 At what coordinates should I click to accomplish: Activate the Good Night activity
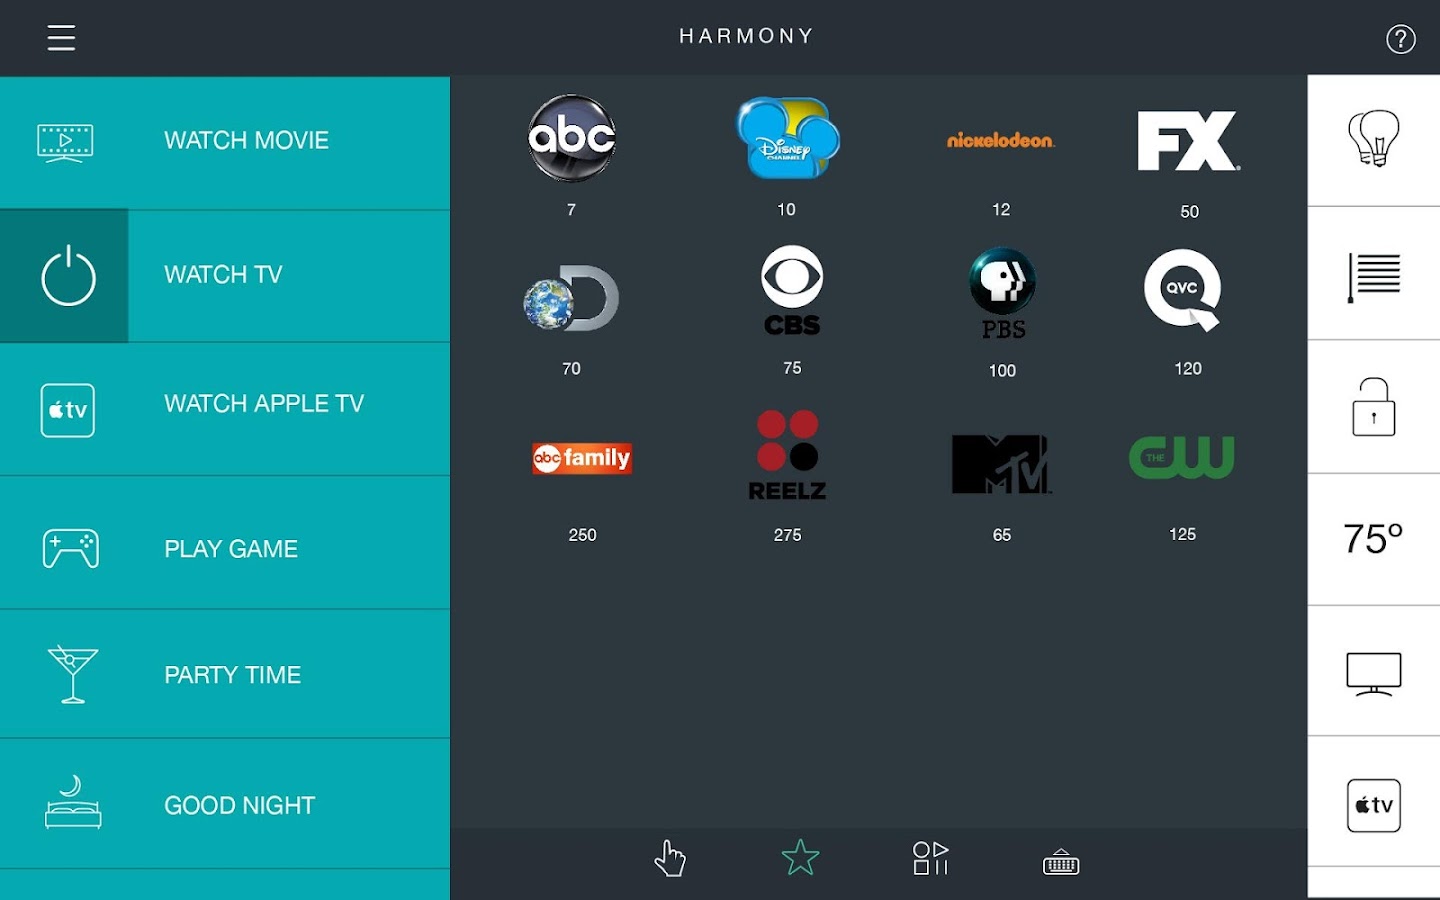coord(225,805)
